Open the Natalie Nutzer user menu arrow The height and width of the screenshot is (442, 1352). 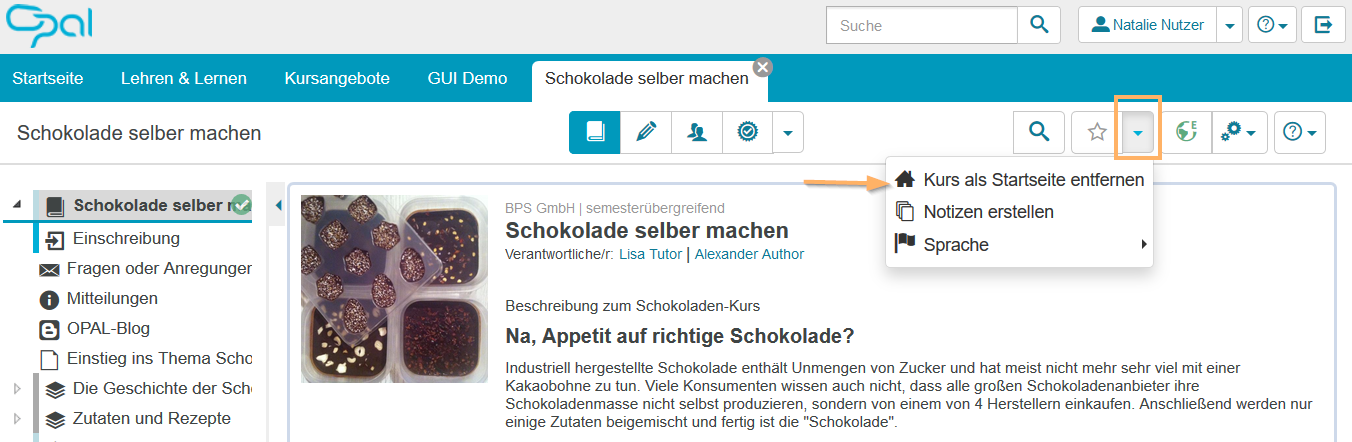coord(1229,25)
